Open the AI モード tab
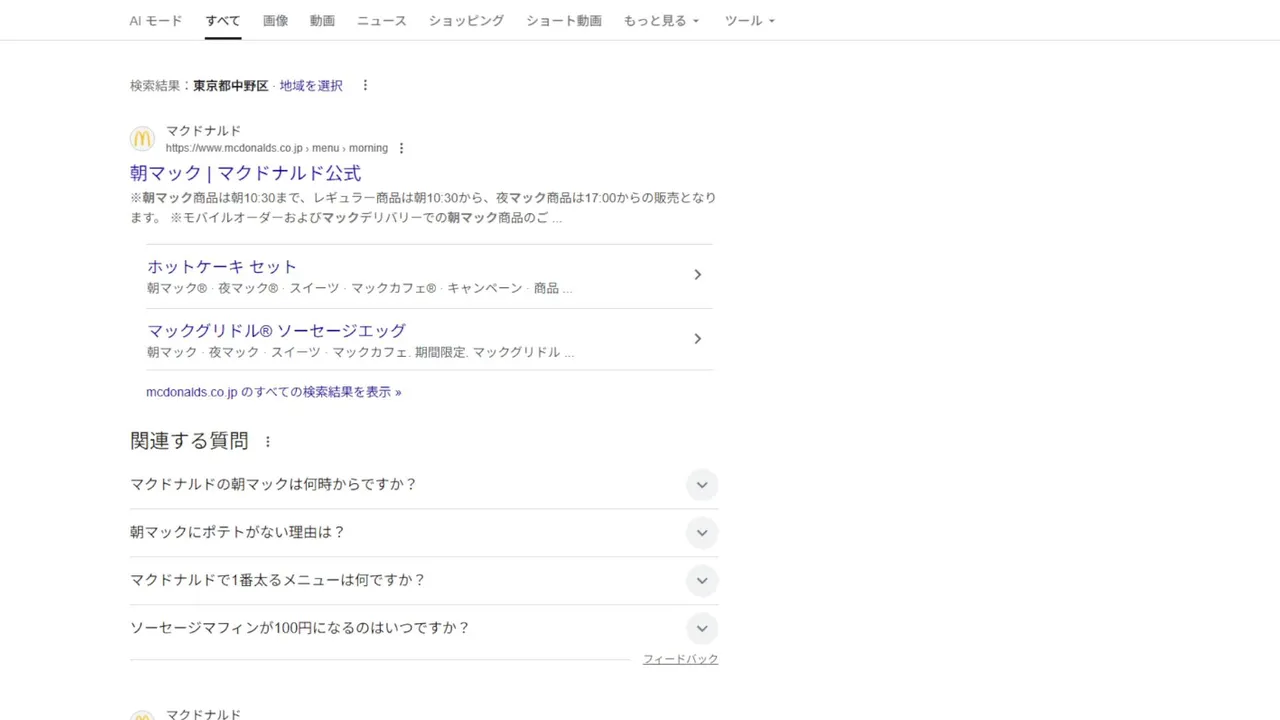Image resolution: width=1280 pixels, height=720 pixels. tap(155, 20)
